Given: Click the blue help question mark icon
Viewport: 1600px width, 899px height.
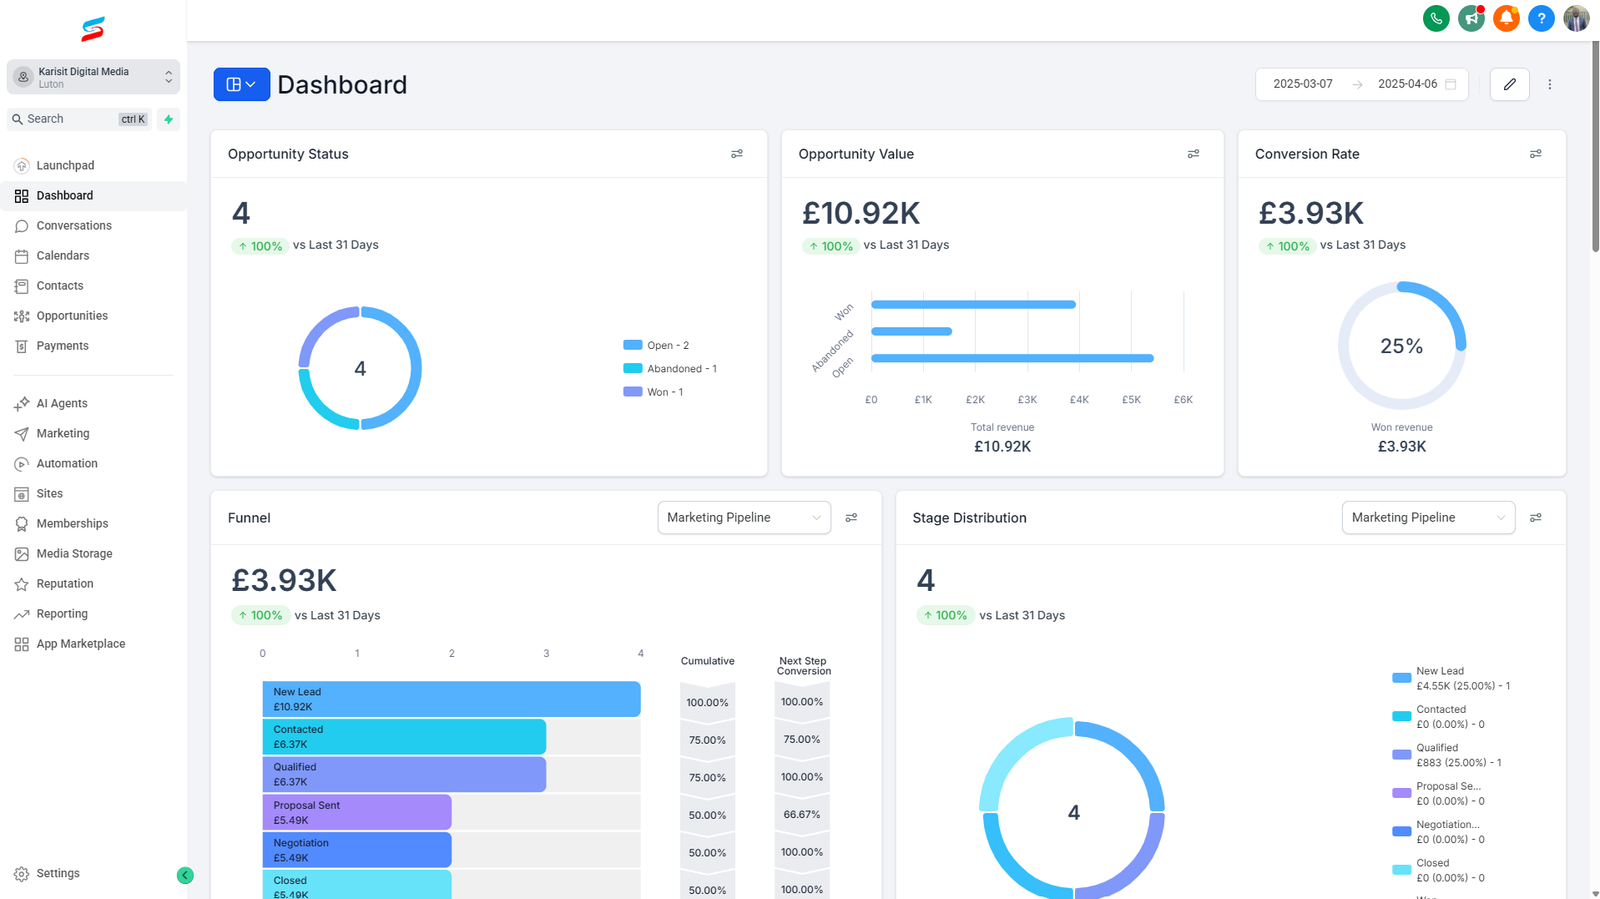Looking at the screenshot, I should (x=1541, y=18).
